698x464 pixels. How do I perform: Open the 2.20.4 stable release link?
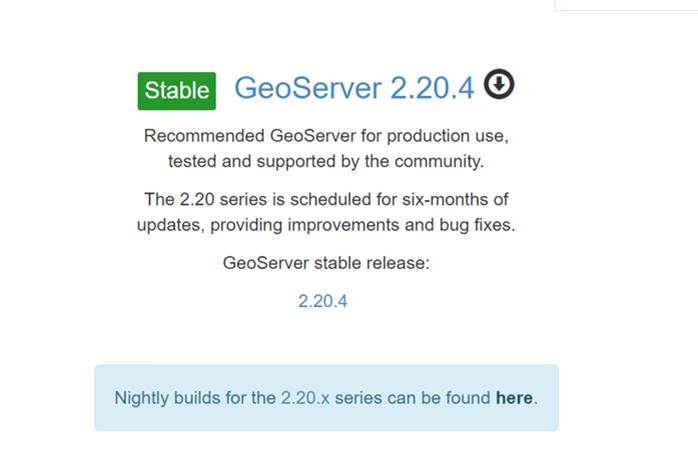pos(323,301)
